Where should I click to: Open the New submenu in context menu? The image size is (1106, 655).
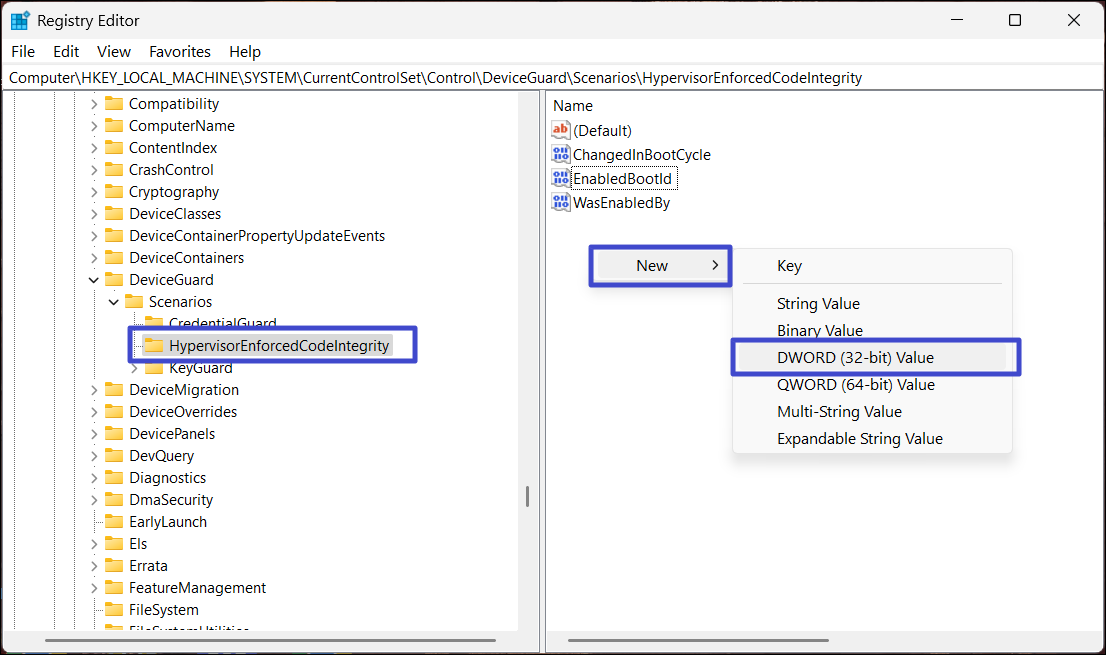pyautogui.click(x=660, y=266)
